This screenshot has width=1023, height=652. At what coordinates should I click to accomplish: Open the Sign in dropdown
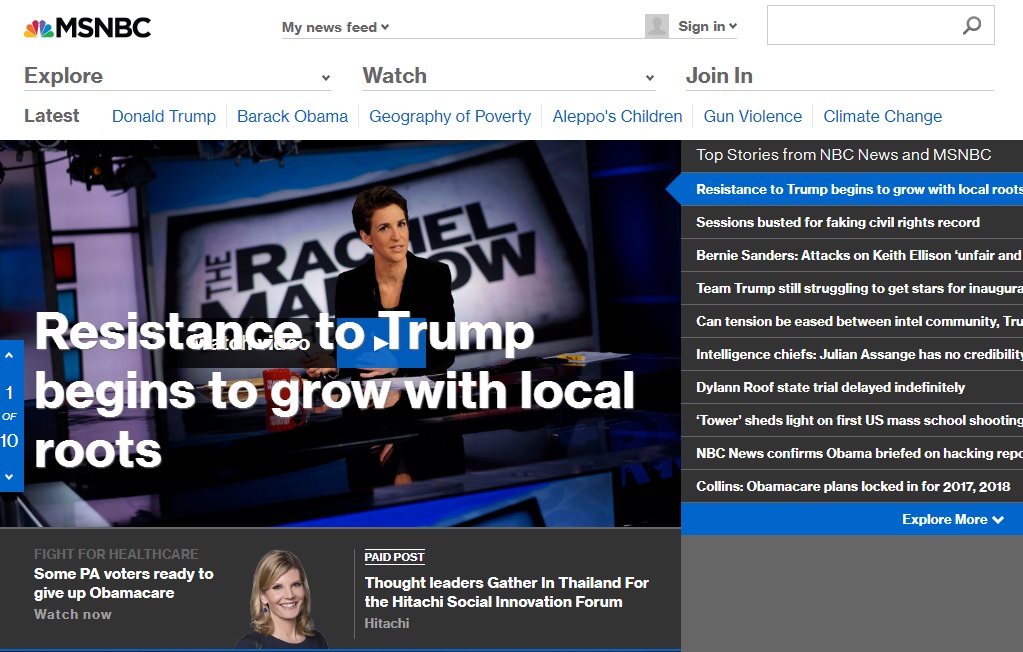(707, 26)
